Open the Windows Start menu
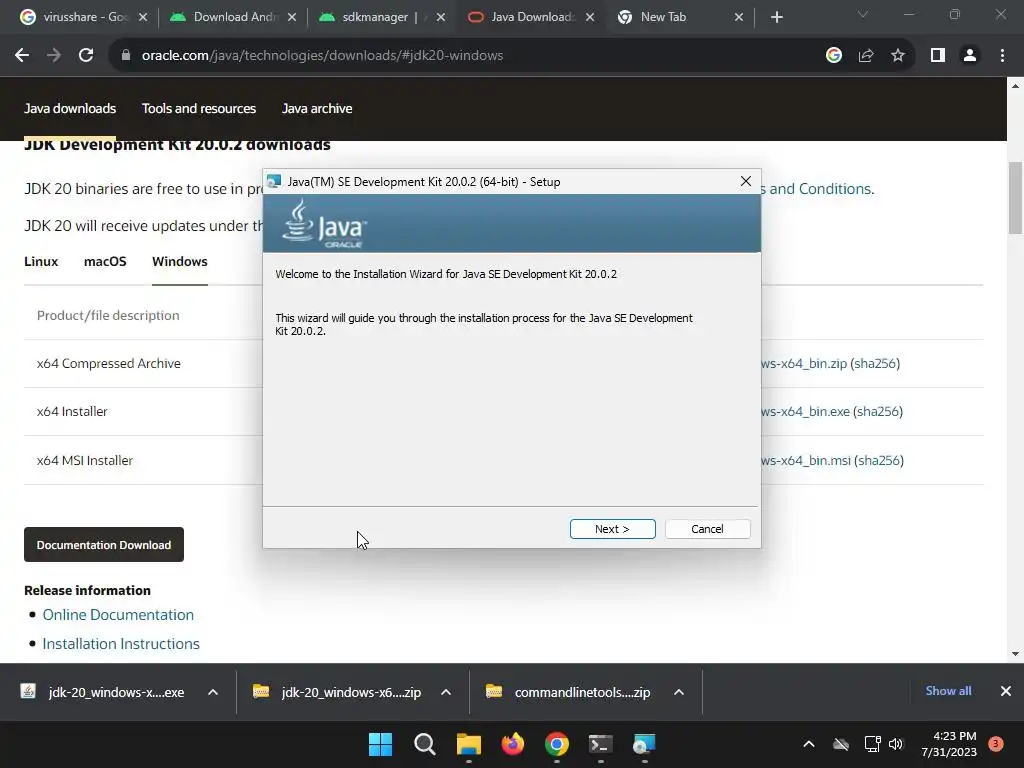Image resolution: width=1024 pixels, height=768 pixels. [x=380, y=744]
